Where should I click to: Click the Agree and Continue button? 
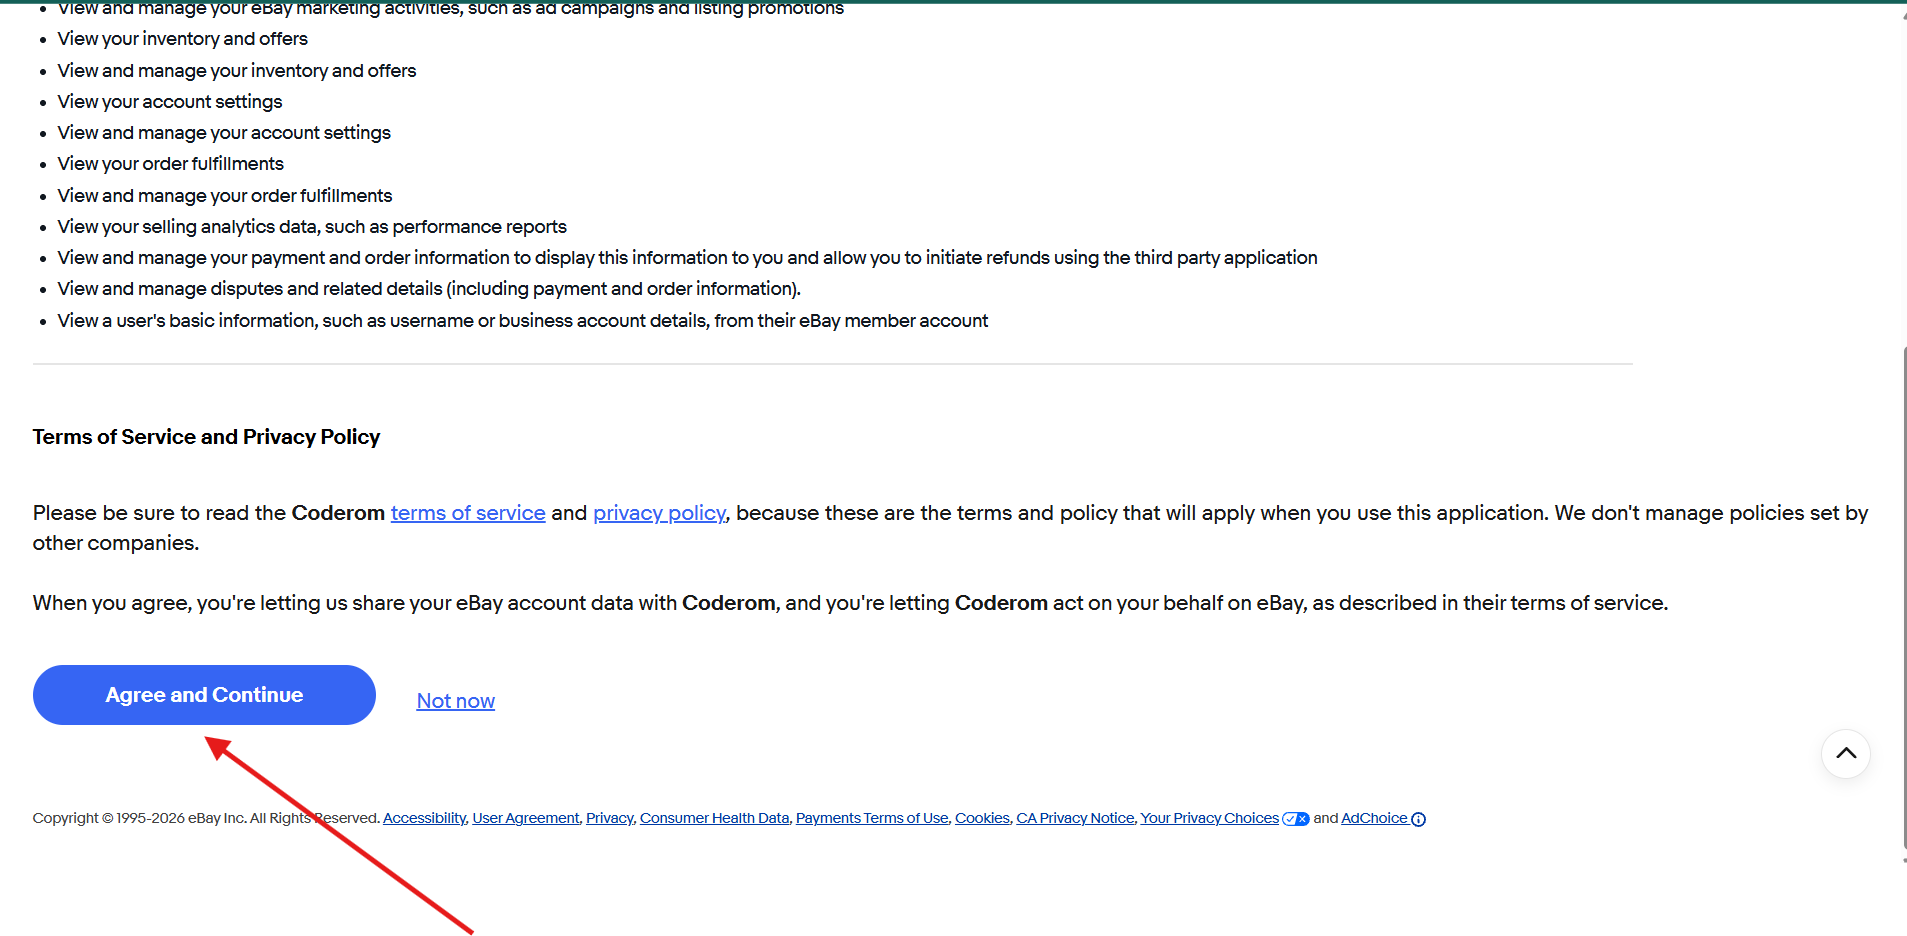click(204, 695)
